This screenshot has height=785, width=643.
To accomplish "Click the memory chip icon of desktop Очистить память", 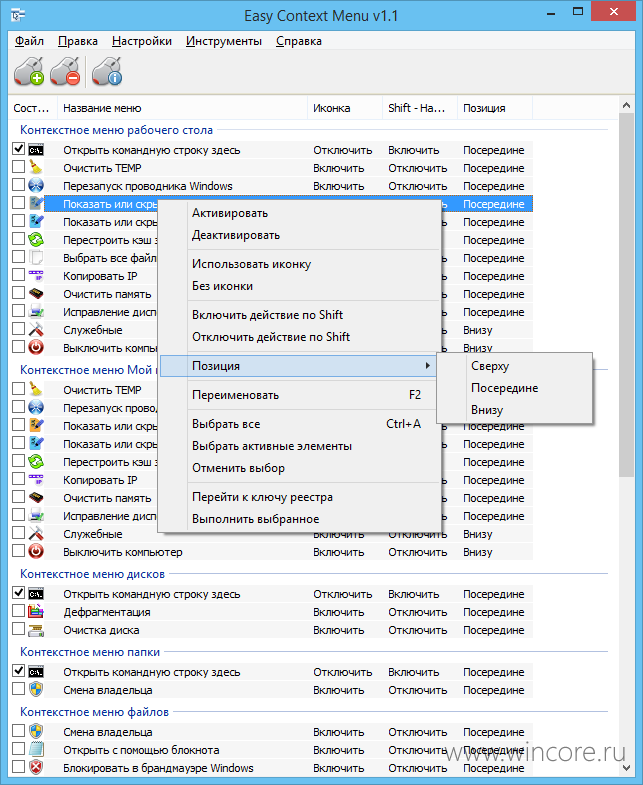I will (x=36, y=293).
